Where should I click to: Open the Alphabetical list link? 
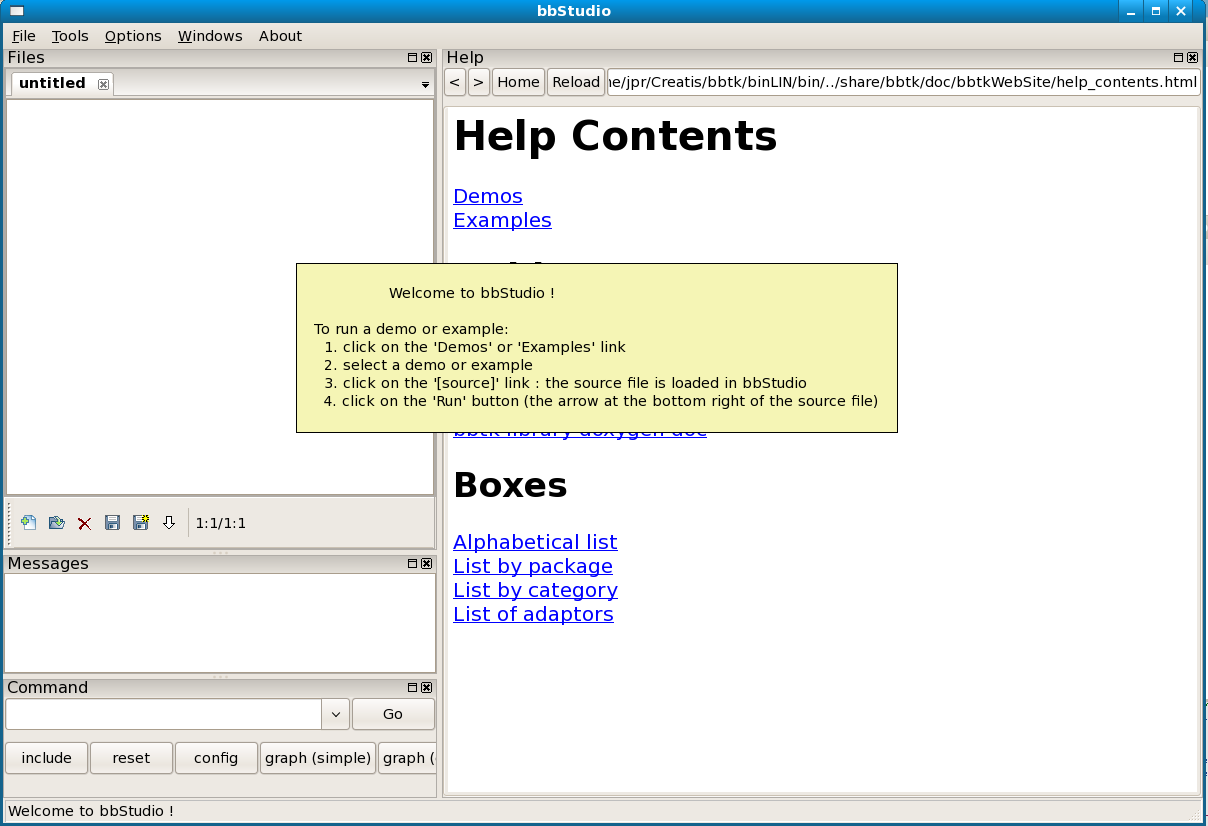(535, 542)
